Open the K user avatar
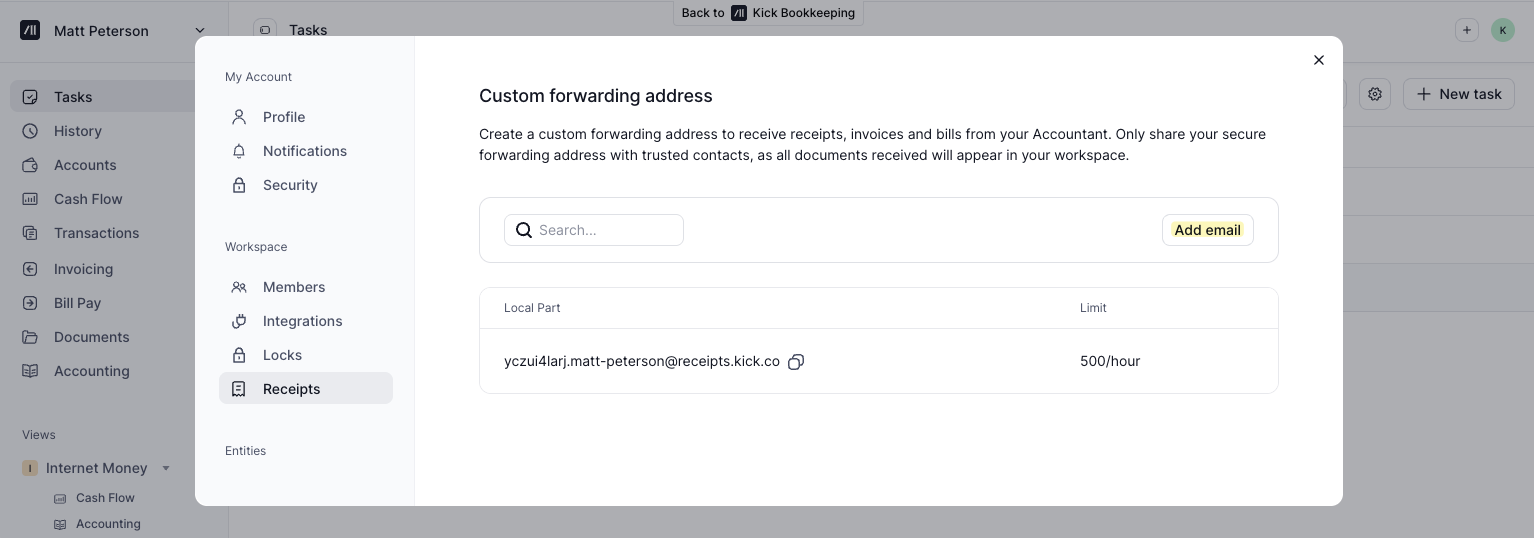1534x538 pixels. [x=1502, y=30]
